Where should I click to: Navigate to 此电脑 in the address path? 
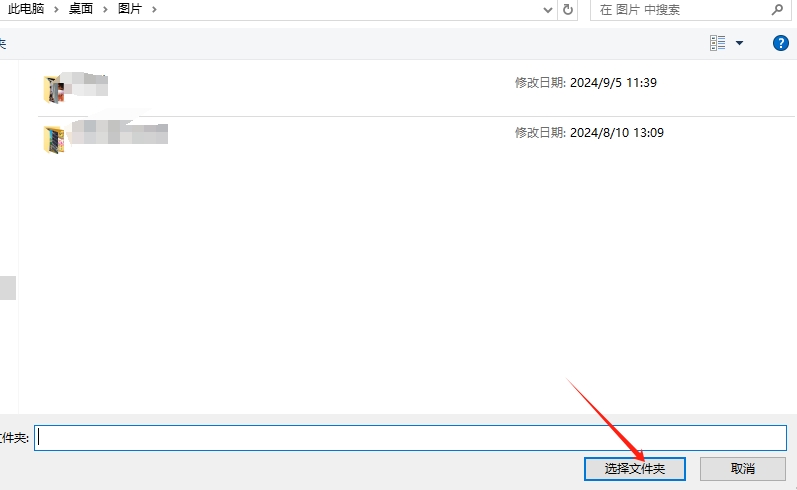(26, 9)
